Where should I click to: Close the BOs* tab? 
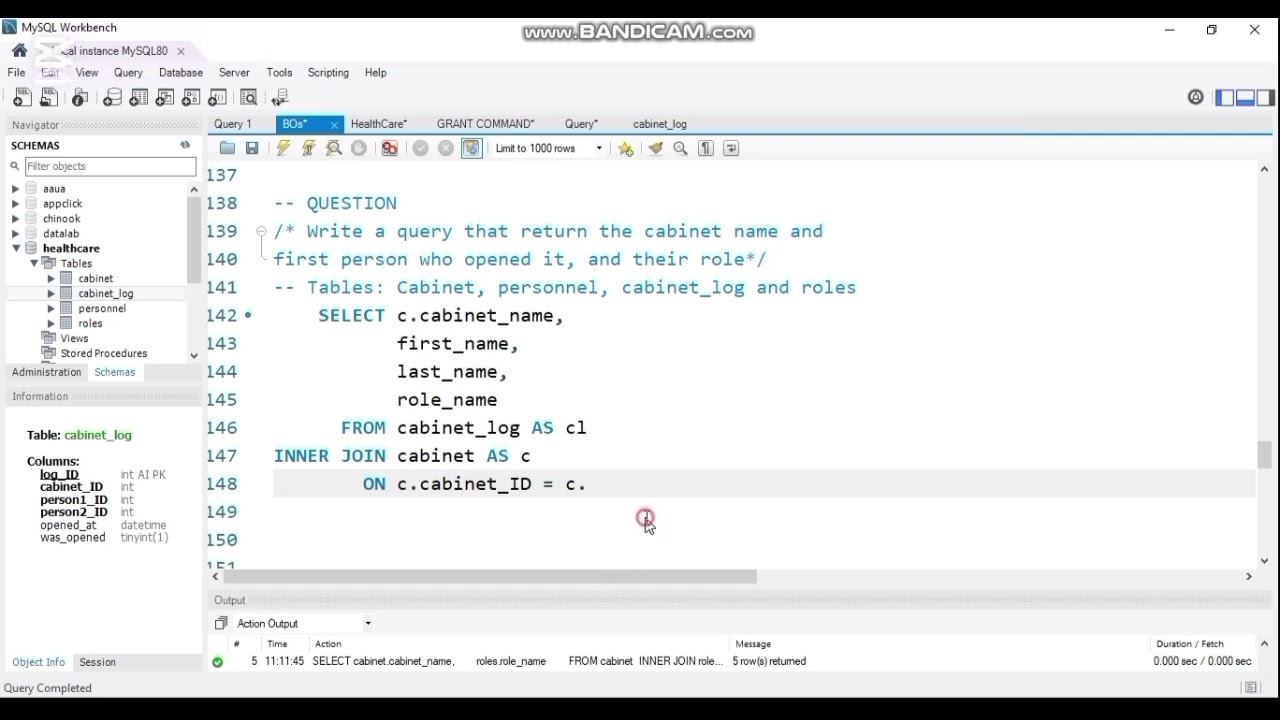point(334,125)
